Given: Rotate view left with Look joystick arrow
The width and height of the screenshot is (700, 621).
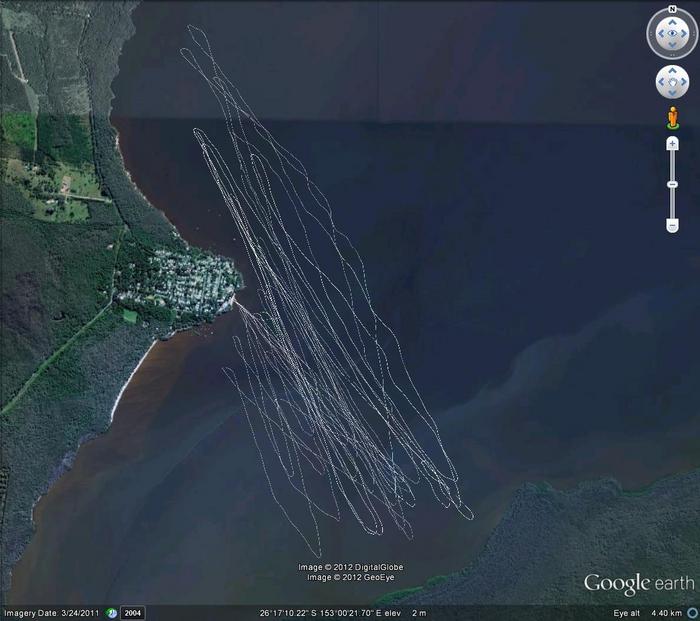Looking at the screenshot, I should tap(661, 33).
